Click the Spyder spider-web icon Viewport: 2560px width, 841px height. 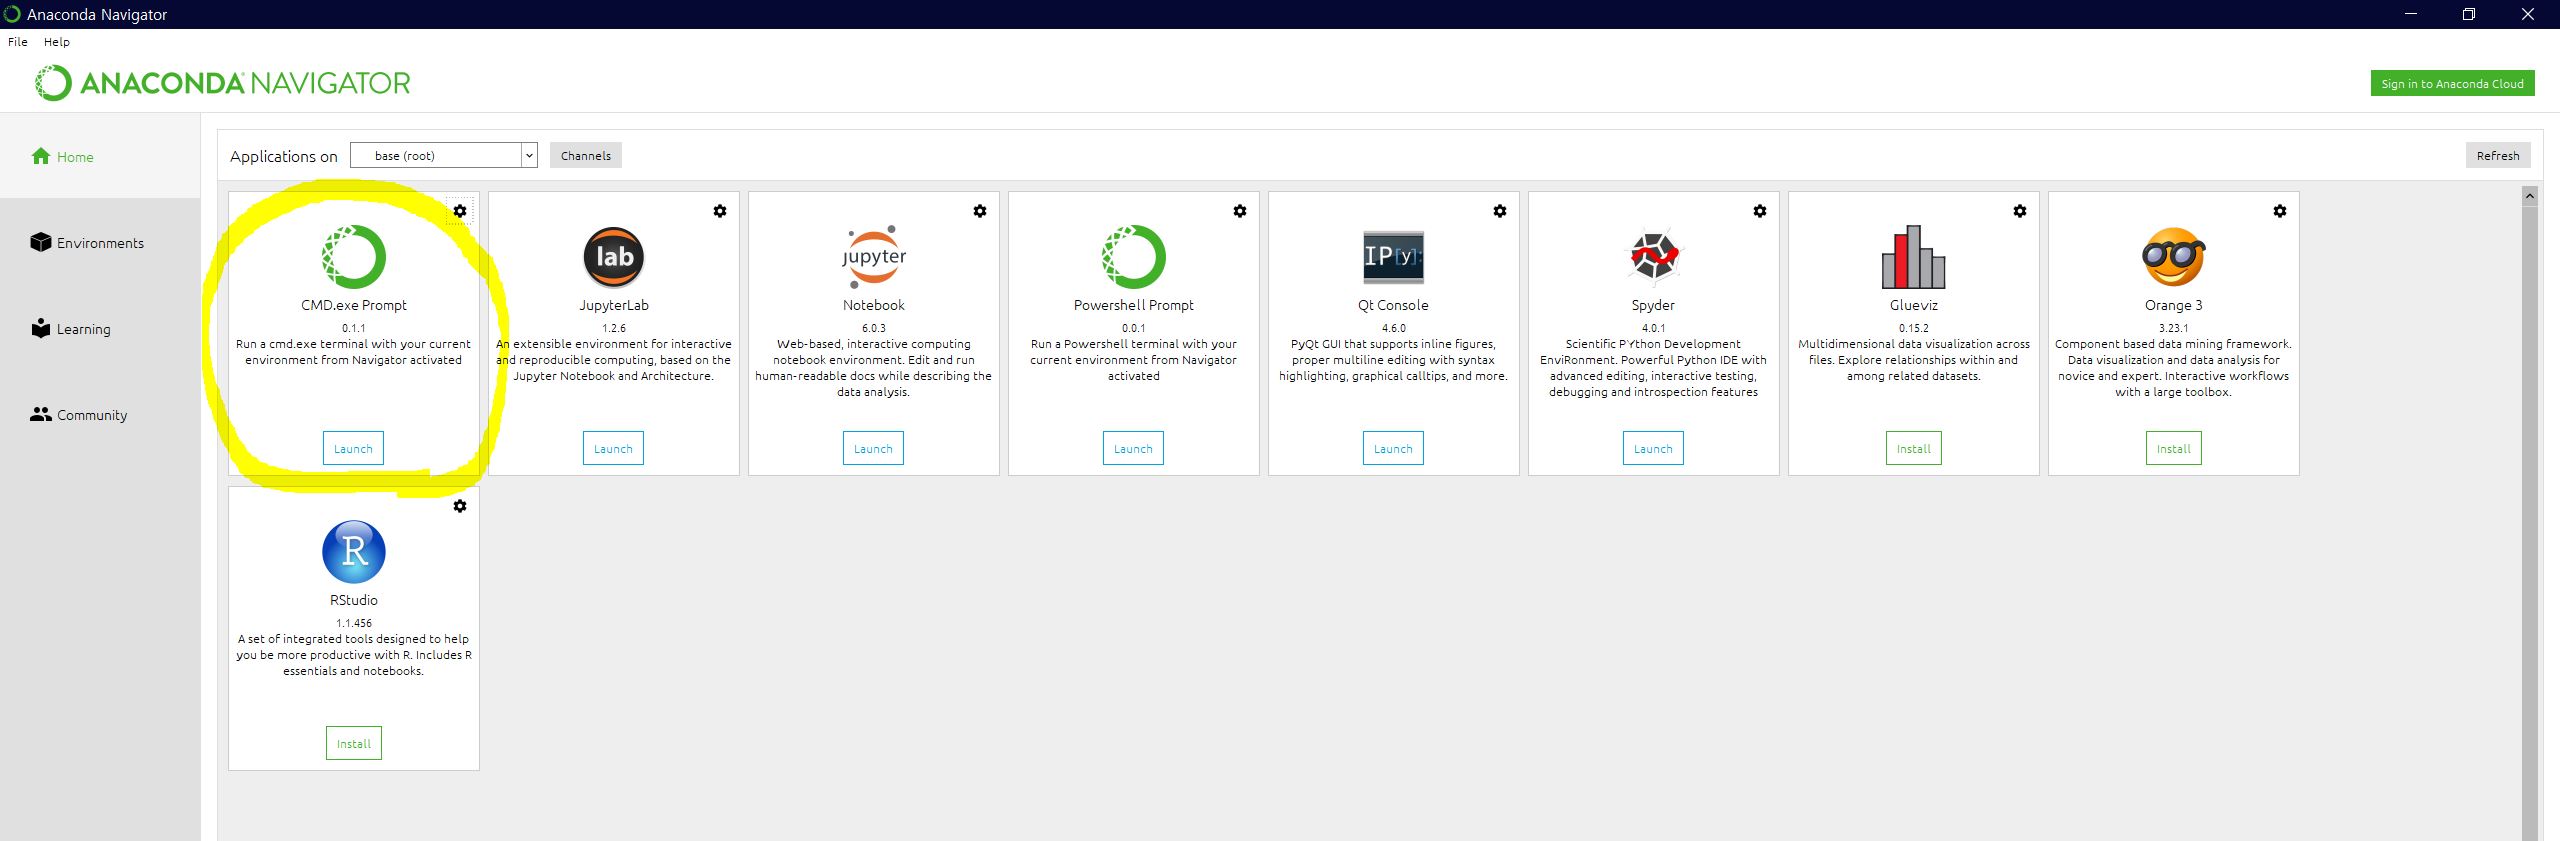1653,257
